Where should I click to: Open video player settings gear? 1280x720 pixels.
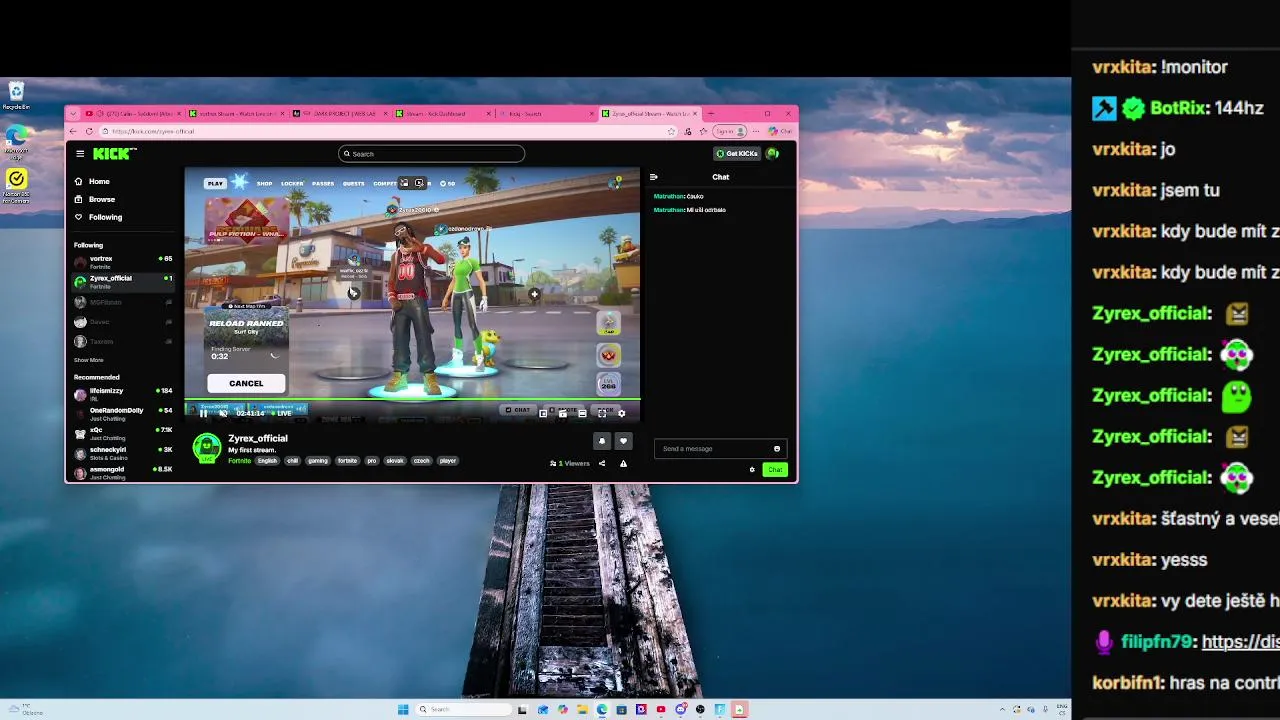(x=621, y=413)
